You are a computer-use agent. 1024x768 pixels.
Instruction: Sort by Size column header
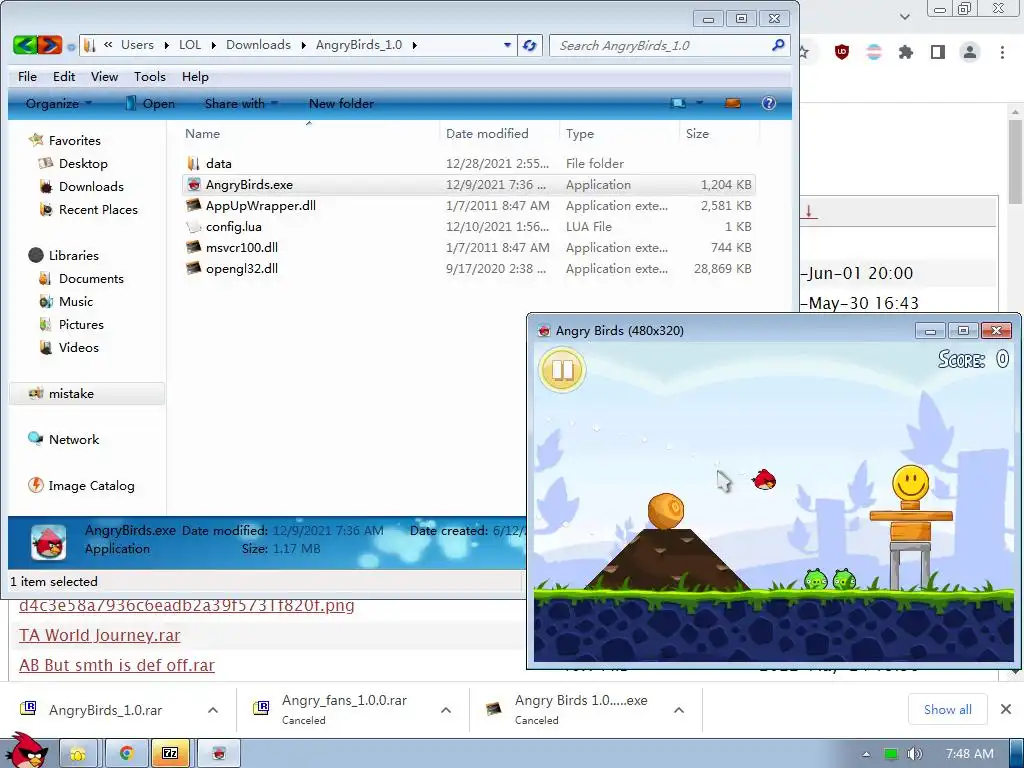tap(697, 134)
